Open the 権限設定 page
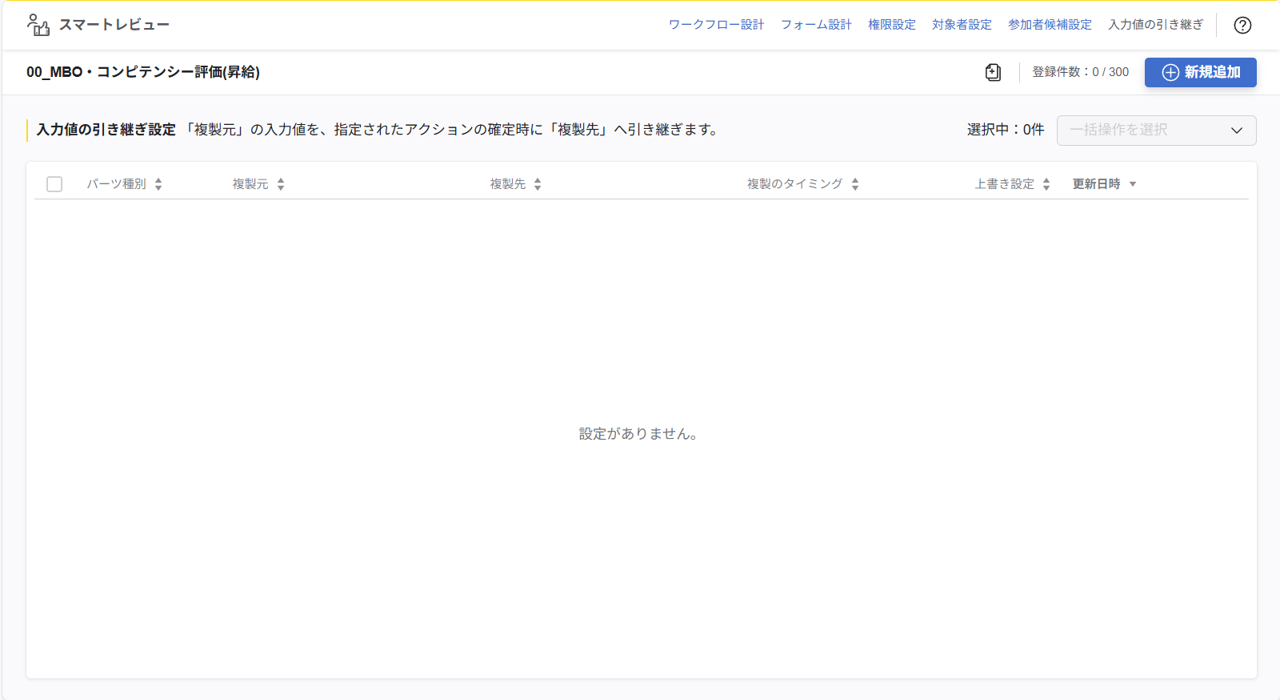The image size is (1280, 700). [891, 24]
